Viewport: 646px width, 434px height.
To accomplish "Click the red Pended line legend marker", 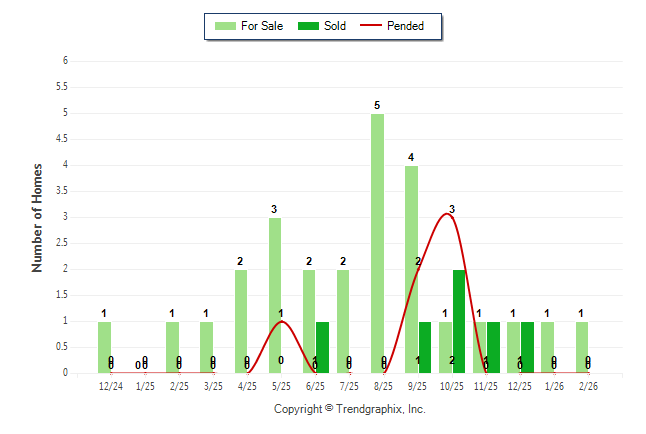I will click(376, 26).
